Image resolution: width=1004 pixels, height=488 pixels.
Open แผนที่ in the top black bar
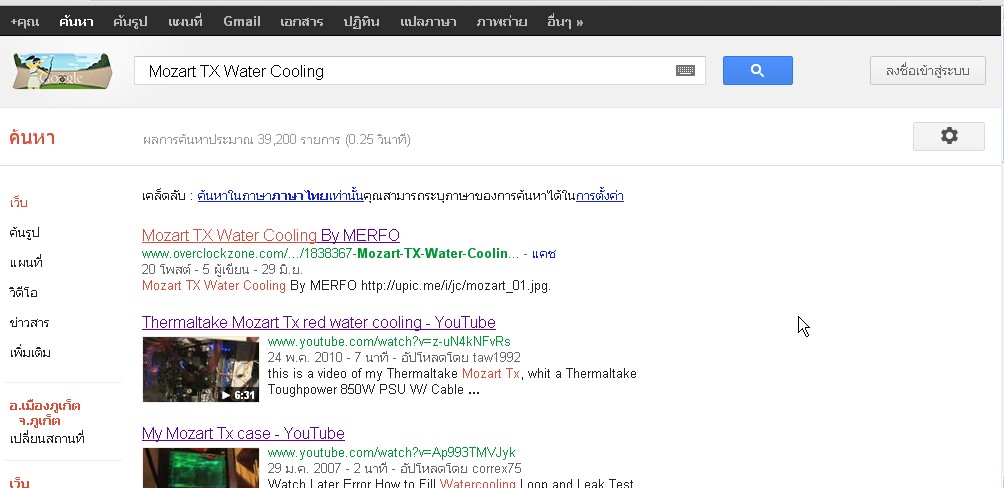coord(185,22)
